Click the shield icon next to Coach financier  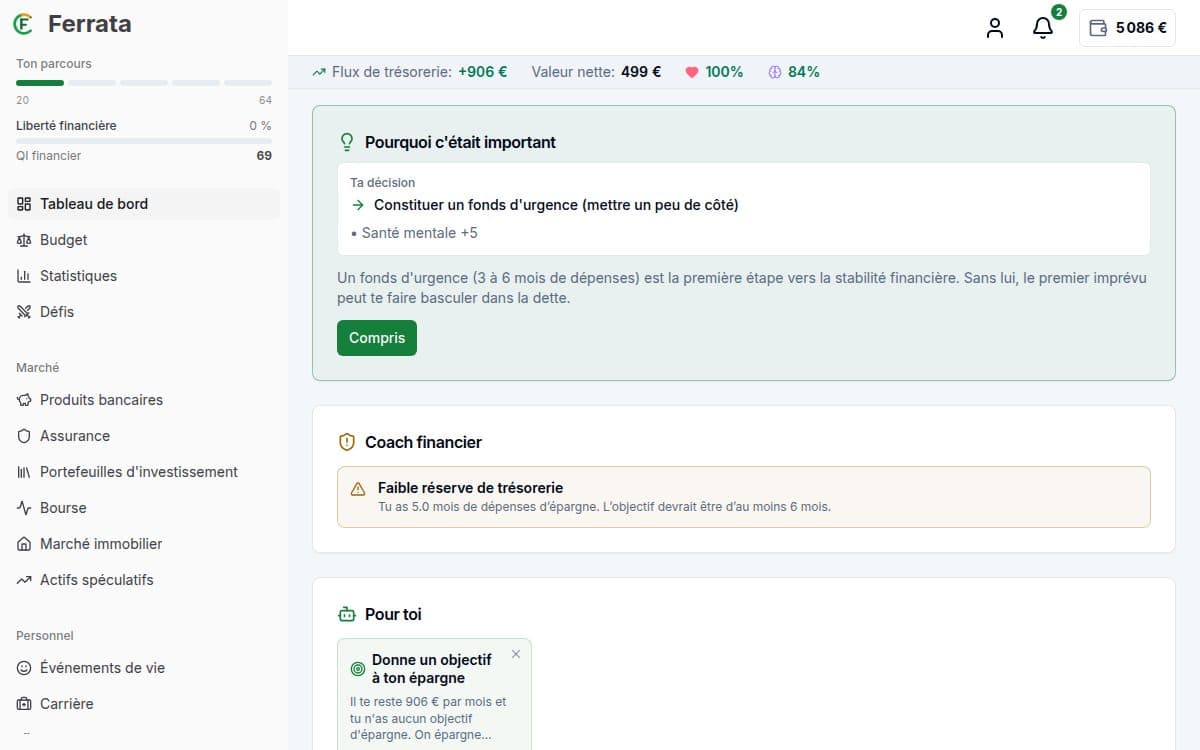tap(347, 442)
